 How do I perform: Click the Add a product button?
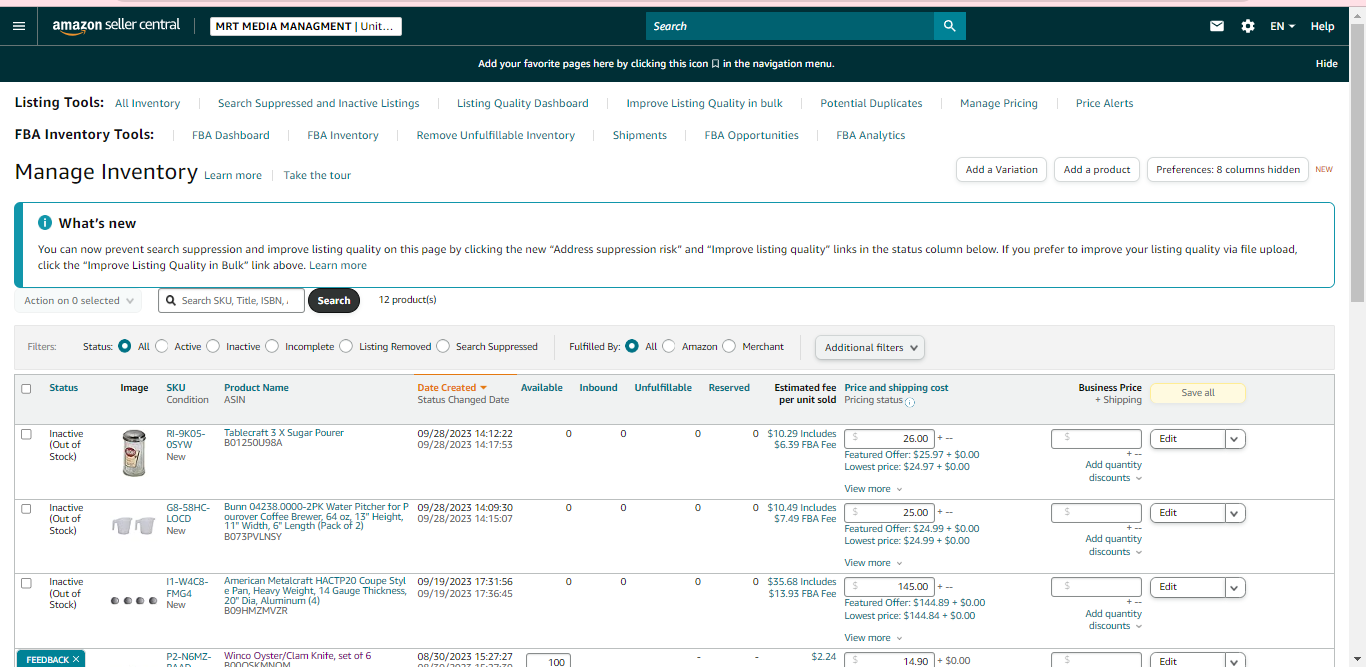coord(1097,169)
